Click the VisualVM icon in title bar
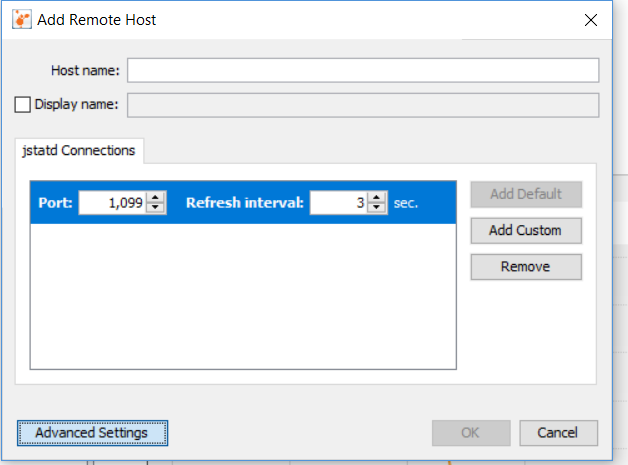This screenshot has width=628, height=465. pos(22,19)
